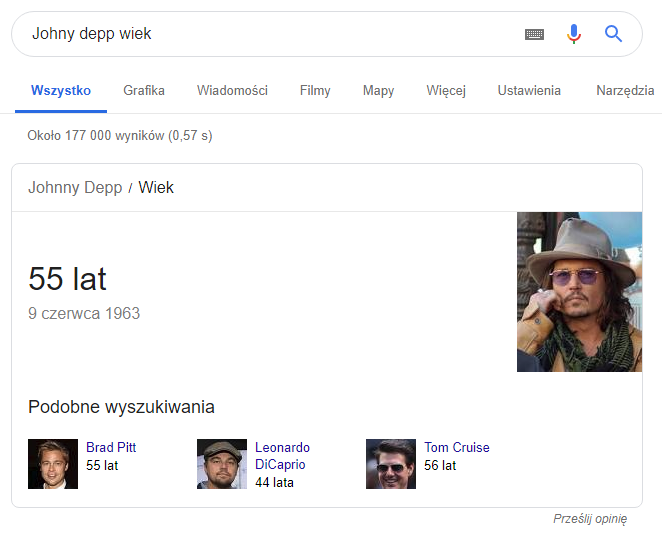Image resolution: width=662 pixels, height=537 pixels.
Task: Open Ustawienia settings menu
Action: click(x=529, y=91)
